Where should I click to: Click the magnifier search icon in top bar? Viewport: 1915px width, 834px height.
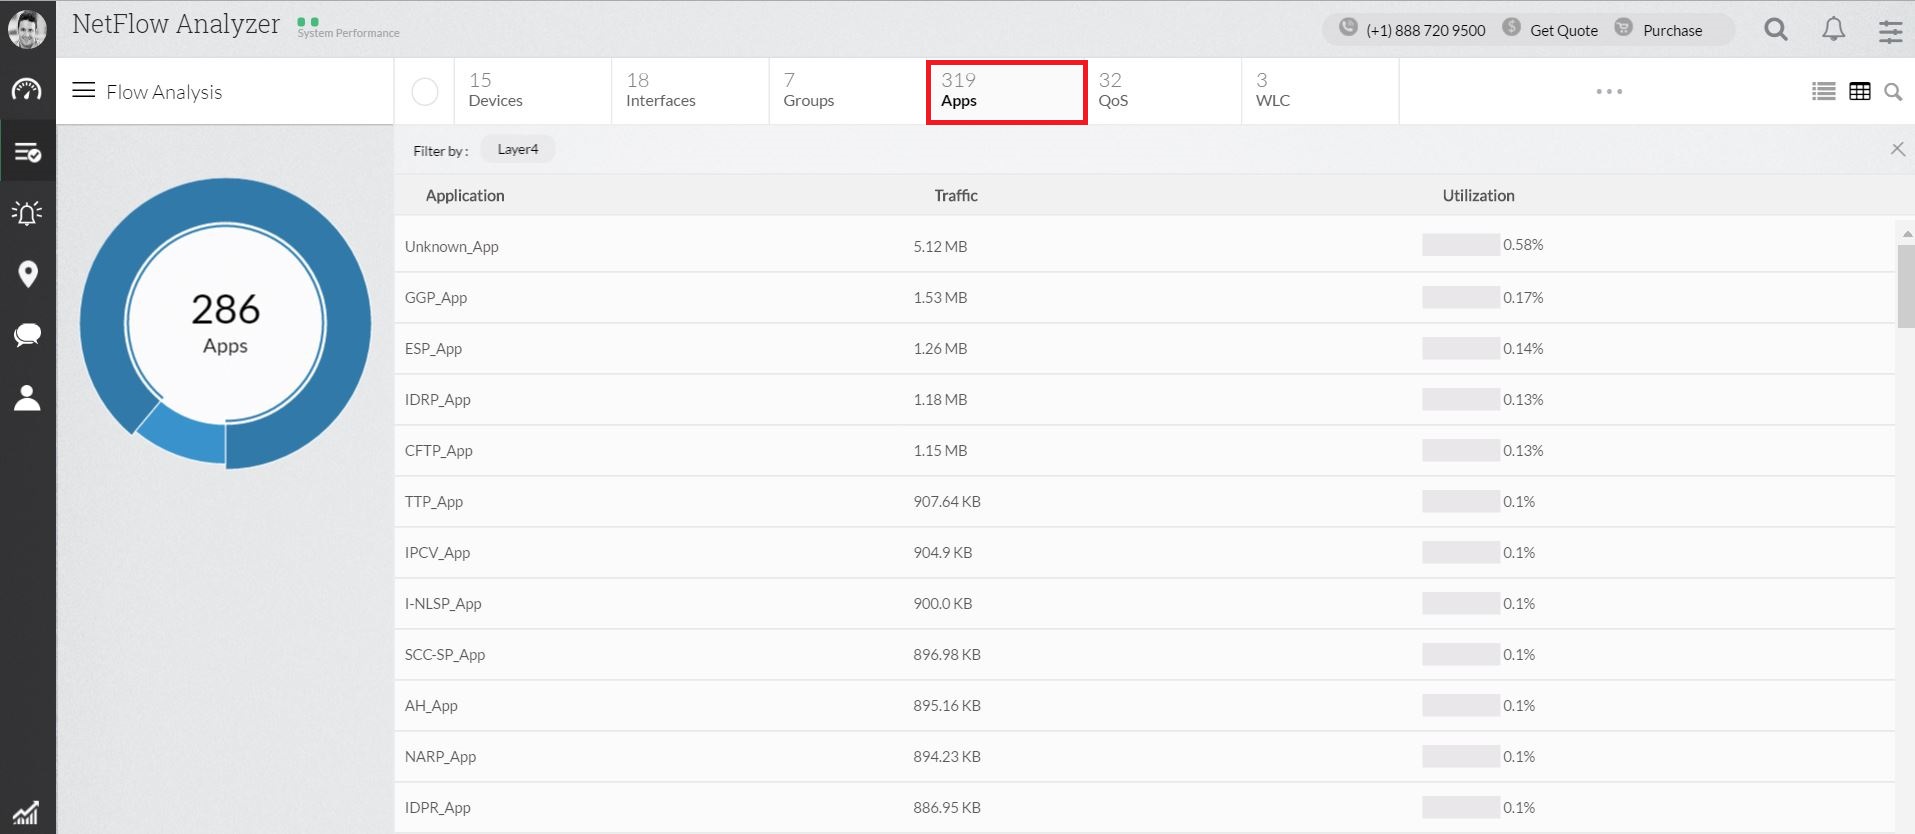[x=1776, y=30]
